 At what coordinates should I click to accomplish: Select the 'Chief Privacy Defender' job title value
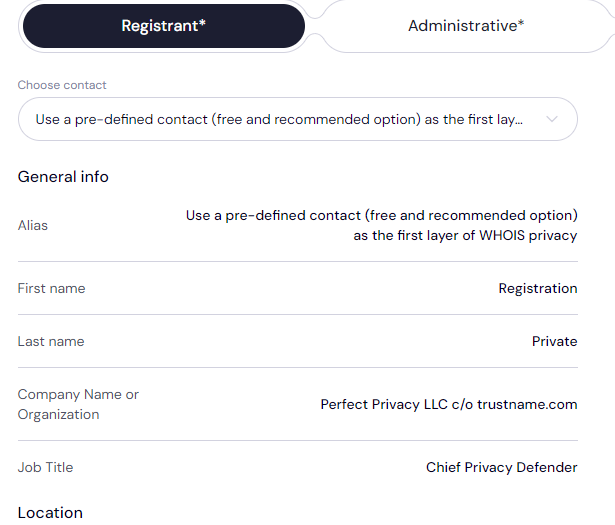point(501,467)
